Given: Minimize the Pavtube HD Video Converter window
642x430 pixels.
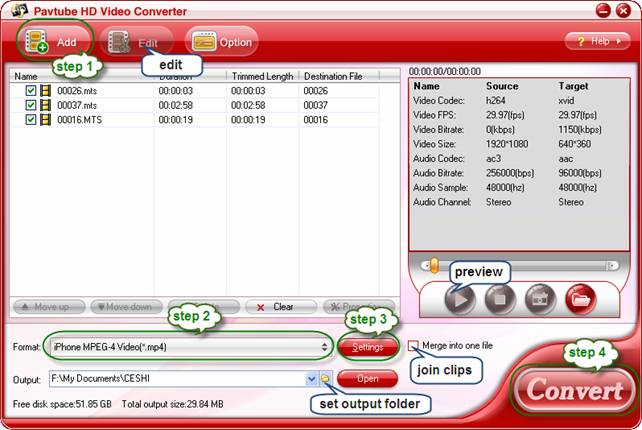Looking at the screenshot, I should 603,11.
